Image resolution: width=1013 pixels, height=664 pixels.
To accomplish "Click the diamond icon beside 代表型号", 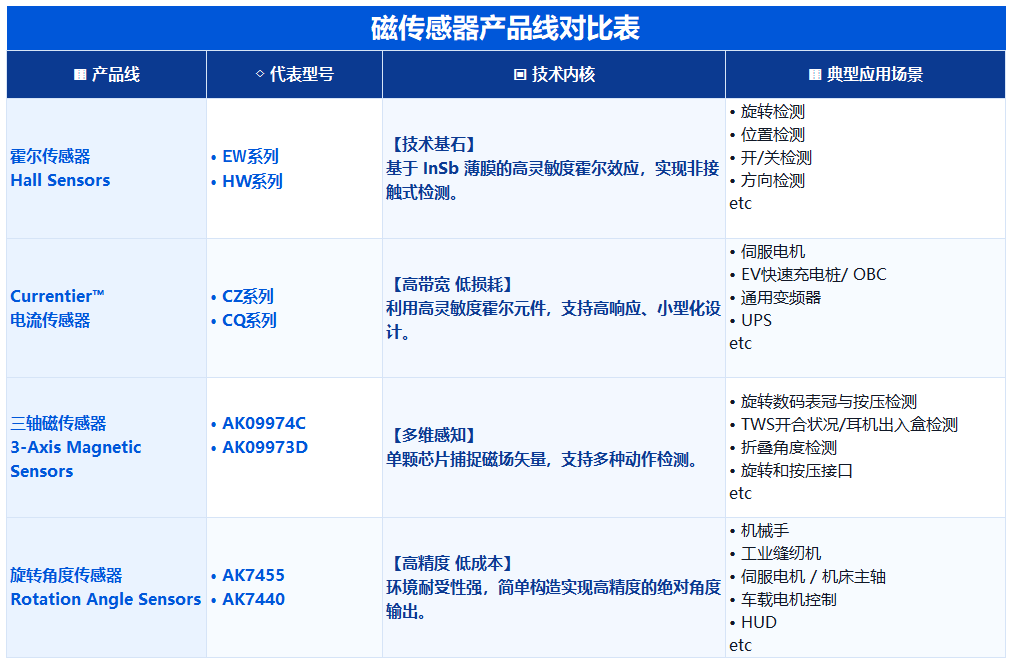I will tap(260, 74).
